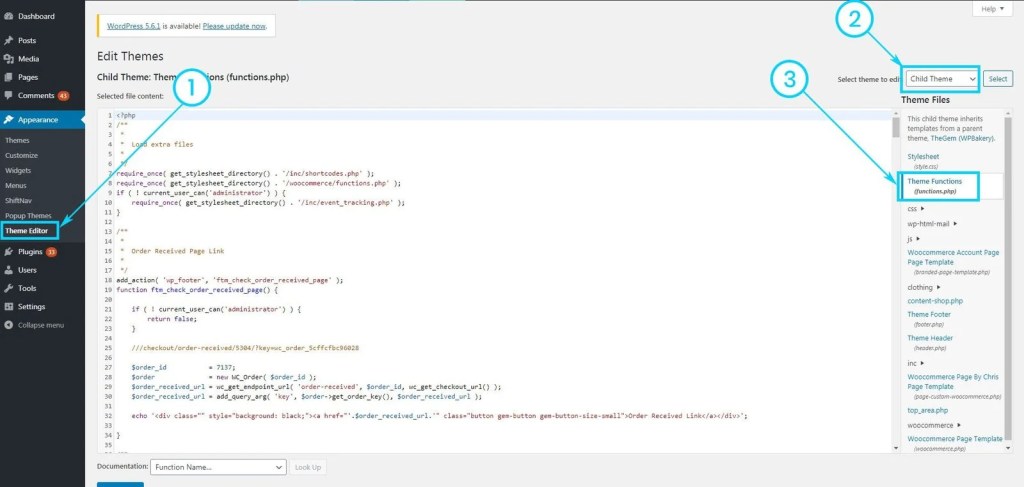Go to Customize submenu item
Screen dimensions: 1024x487
click(22, 155)
